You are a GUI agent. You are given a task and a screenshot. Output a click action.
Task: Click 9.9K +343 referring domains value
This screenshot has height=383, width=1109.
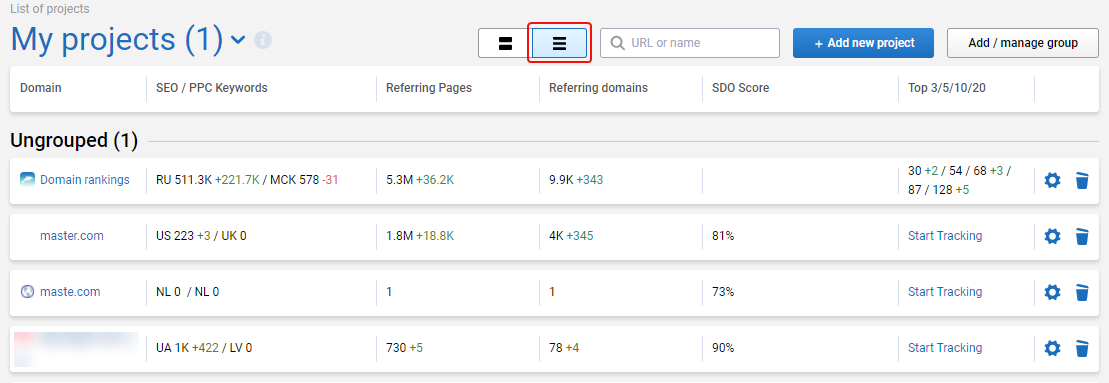pos(576,179)
